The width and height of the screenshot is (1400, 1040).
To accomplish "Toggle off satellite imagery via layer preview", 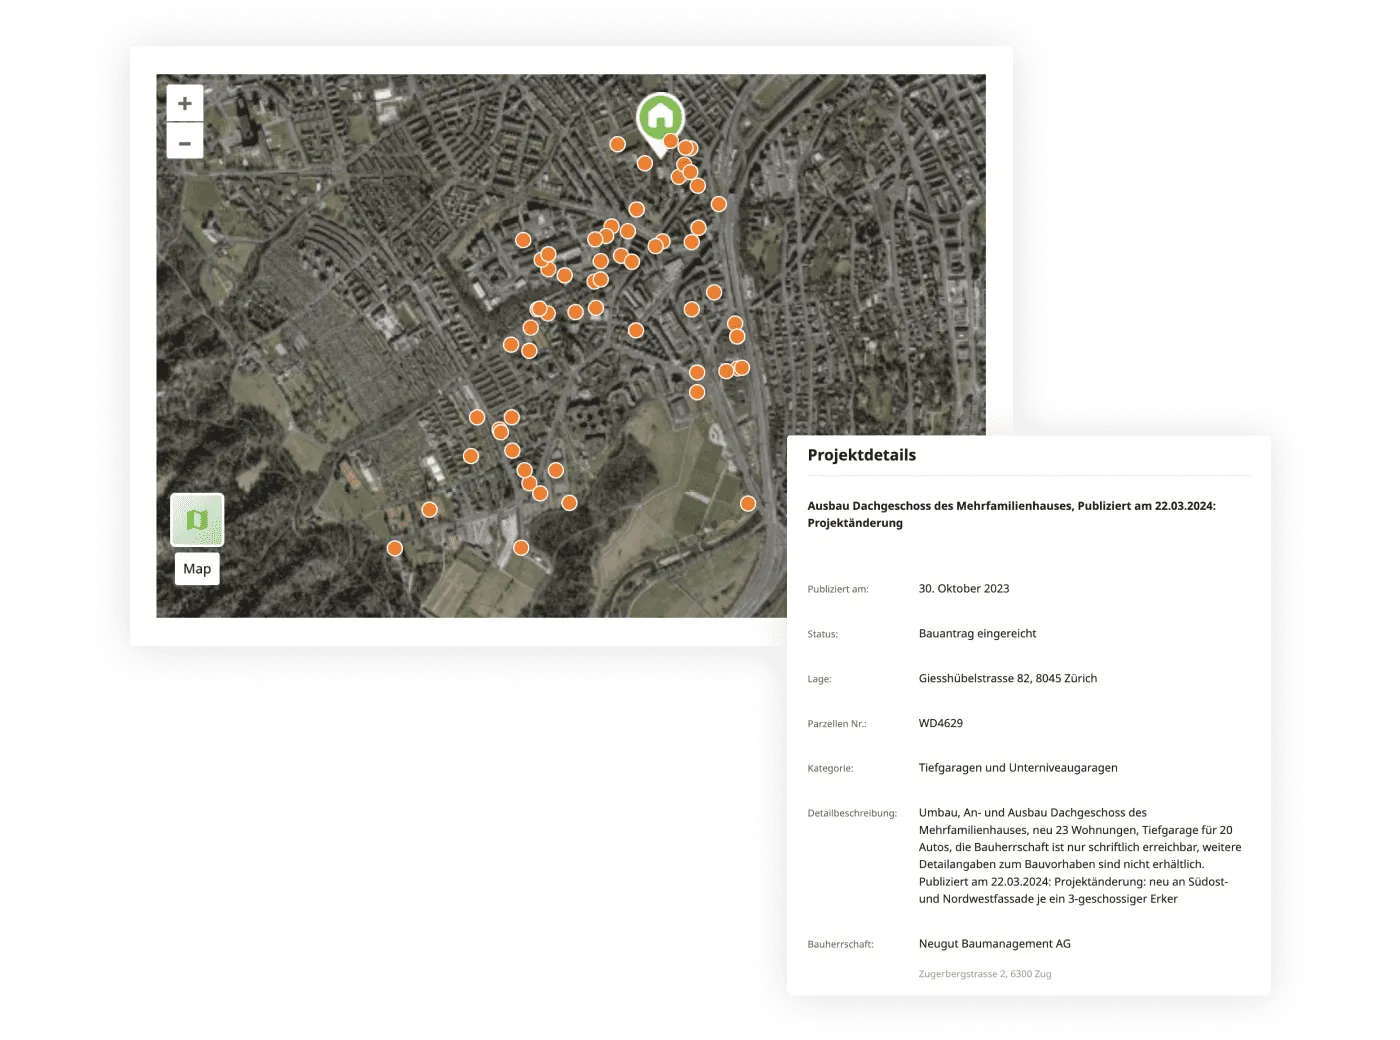I will (x=197, y=518).
